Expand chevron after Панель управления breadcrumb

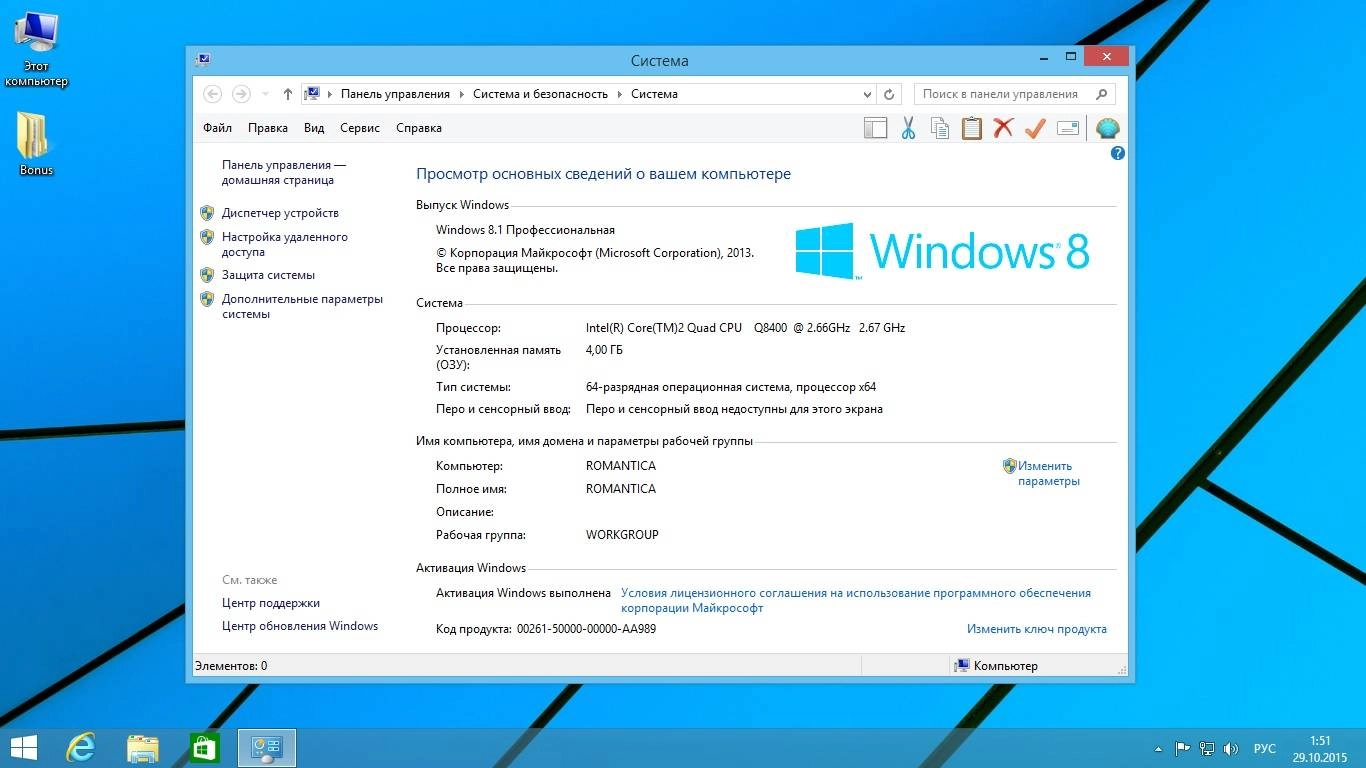point(462,94)
